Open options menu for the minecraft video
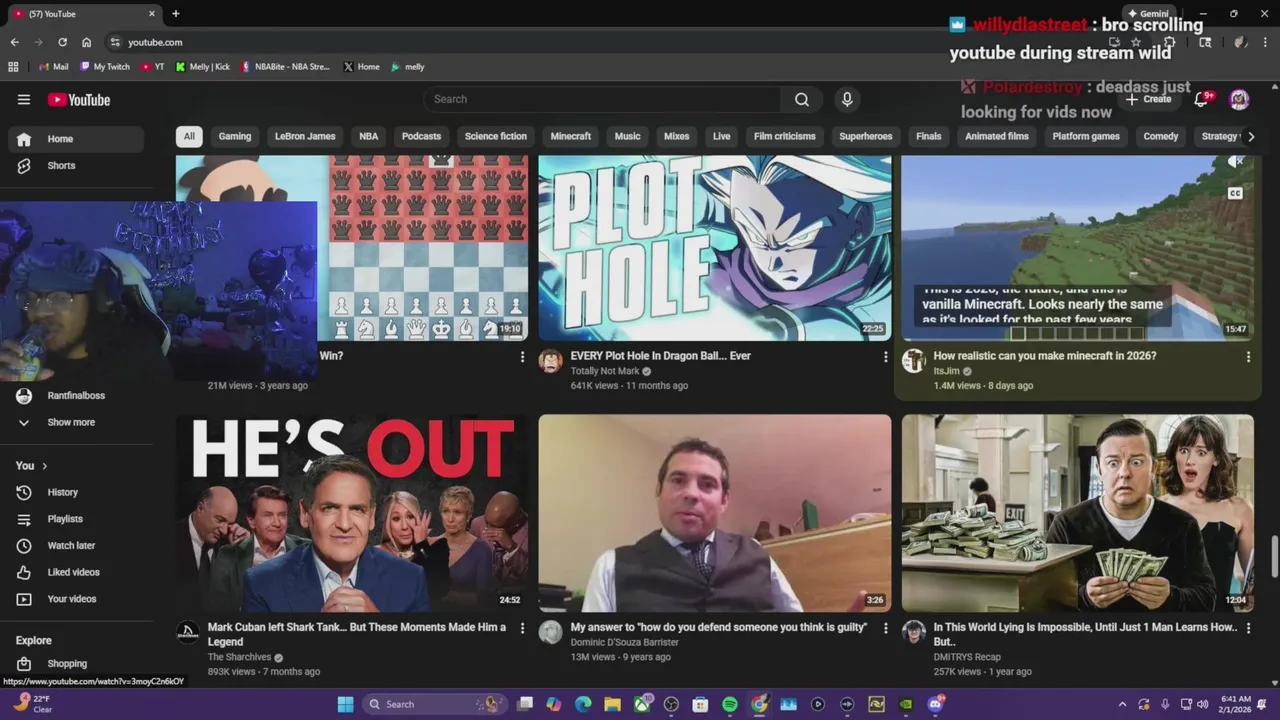The width and height of the screenshot is (1280, 720). tap(1248, 357)
